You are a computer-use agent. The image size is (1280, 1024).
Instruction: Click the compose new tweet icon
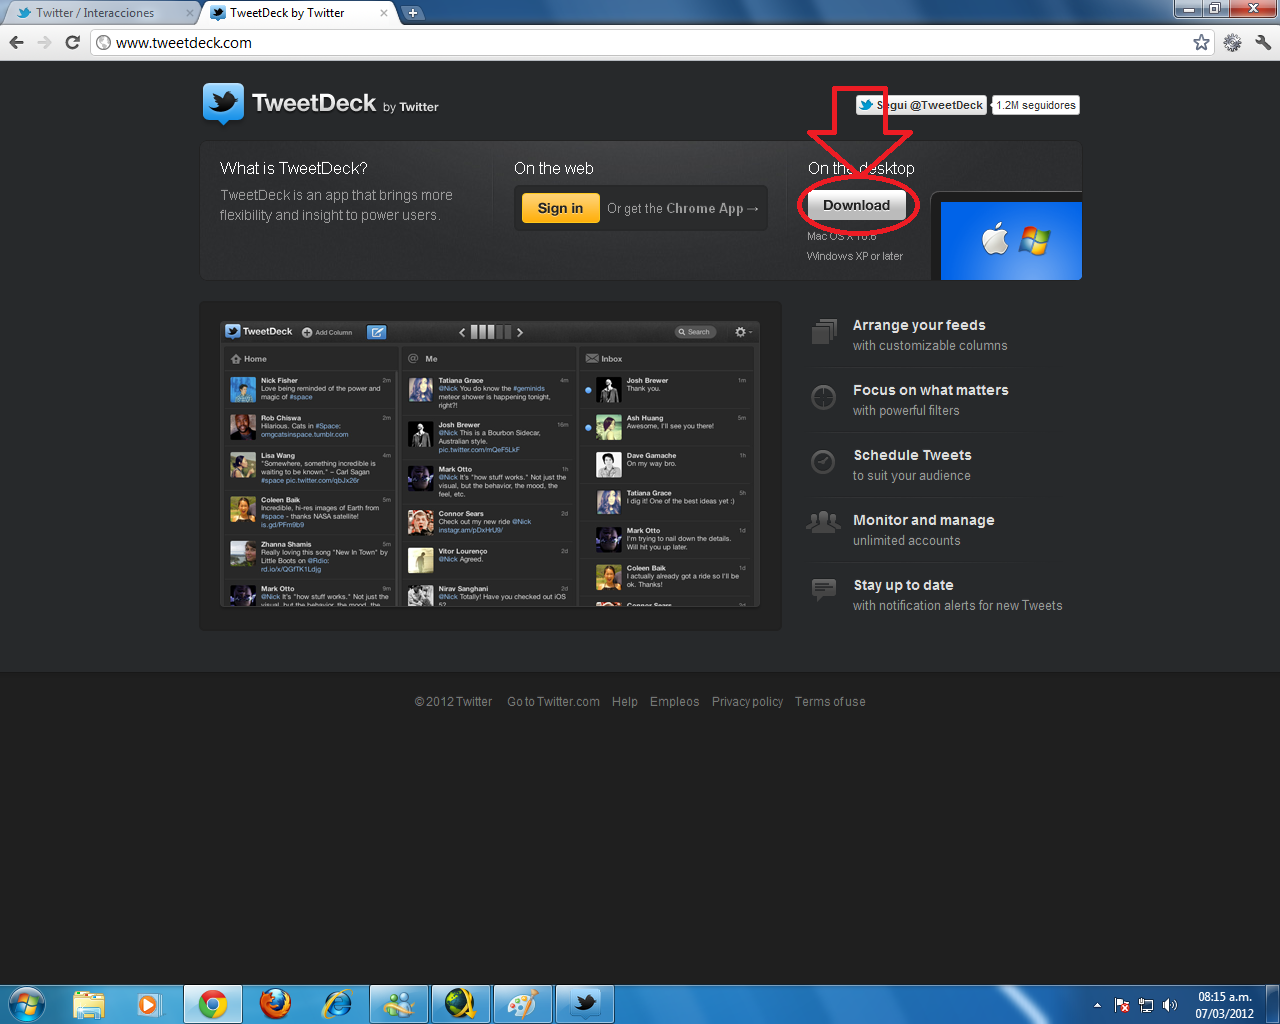click(x=377, y=332)
